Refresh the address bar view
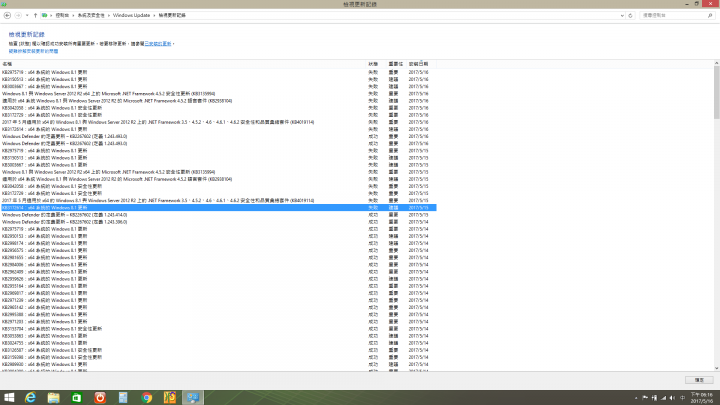This screenshot has width=720, height=405. tap(630, 15)
